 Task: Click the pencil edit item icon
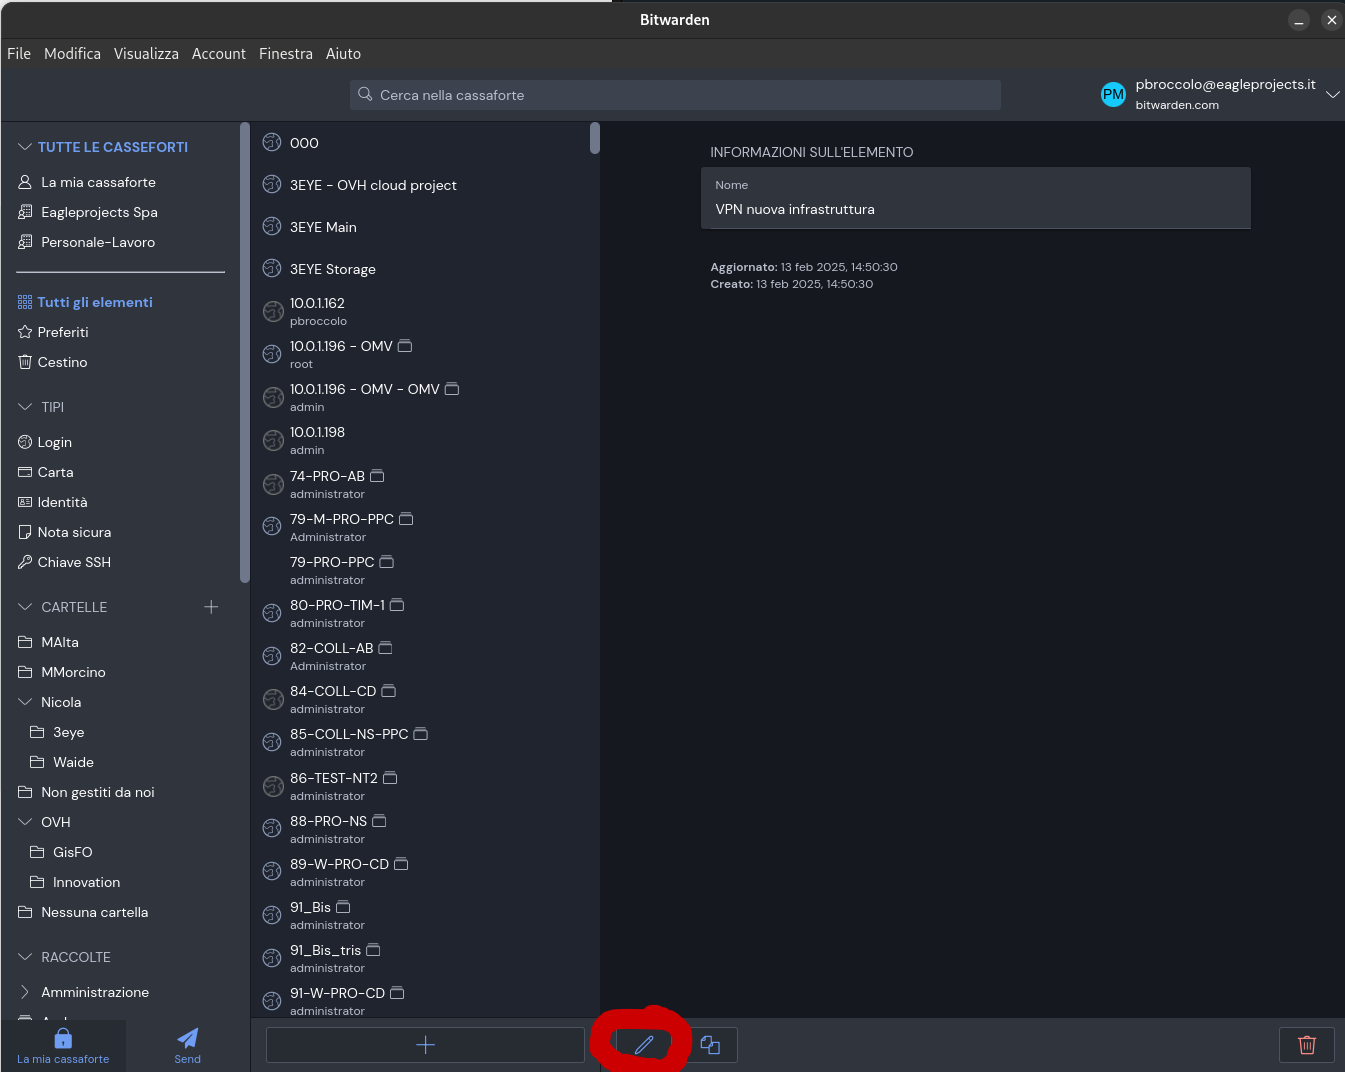pyautogui.click(x=644, y=1045)
